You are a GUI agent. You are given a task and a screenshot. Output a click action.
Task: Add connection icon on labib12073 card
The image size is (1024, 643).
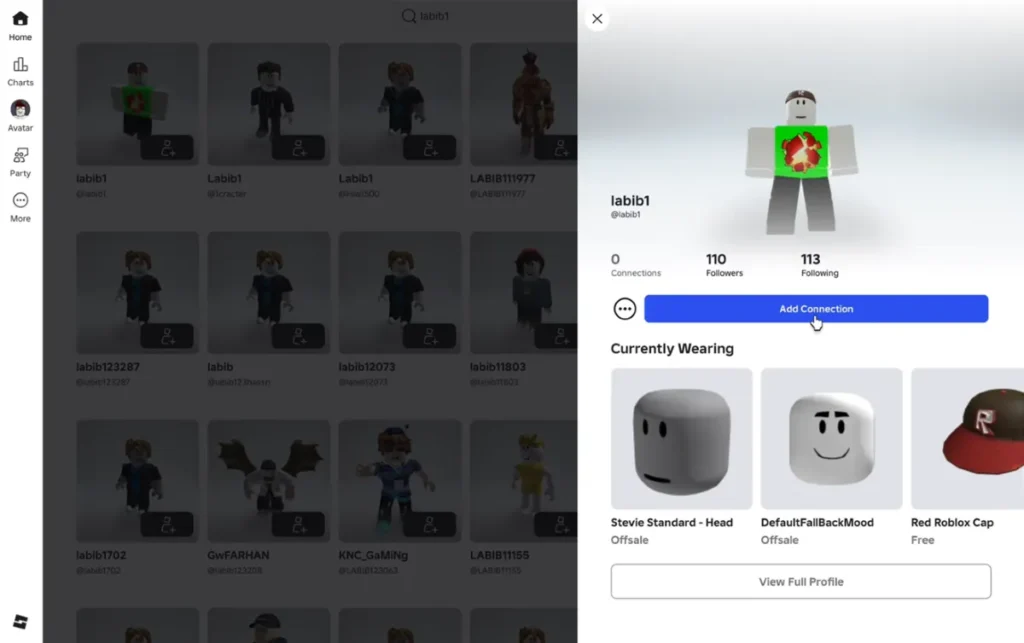click(430, 336)
